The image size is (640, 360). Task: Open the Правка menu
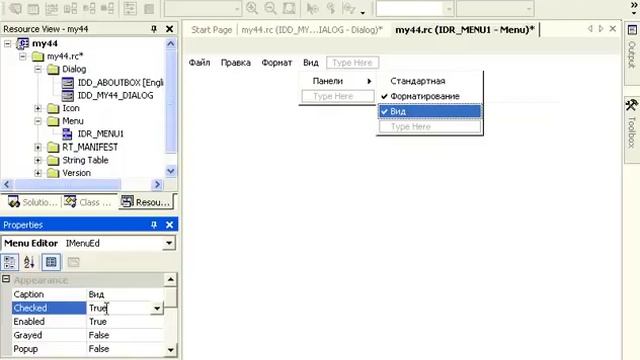(236, 63)
